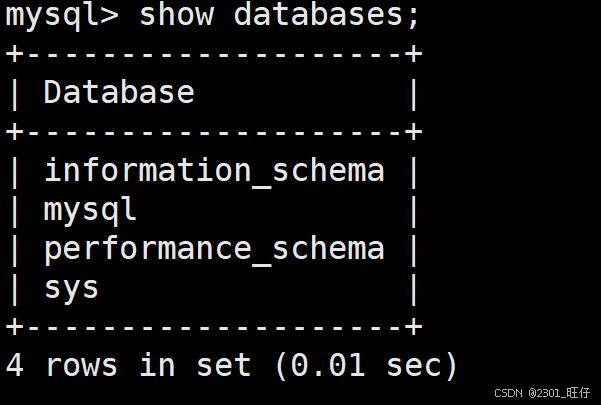601x405 pixels.
Task: Click the left pipe before "sys"
Action: coord(14,288)
